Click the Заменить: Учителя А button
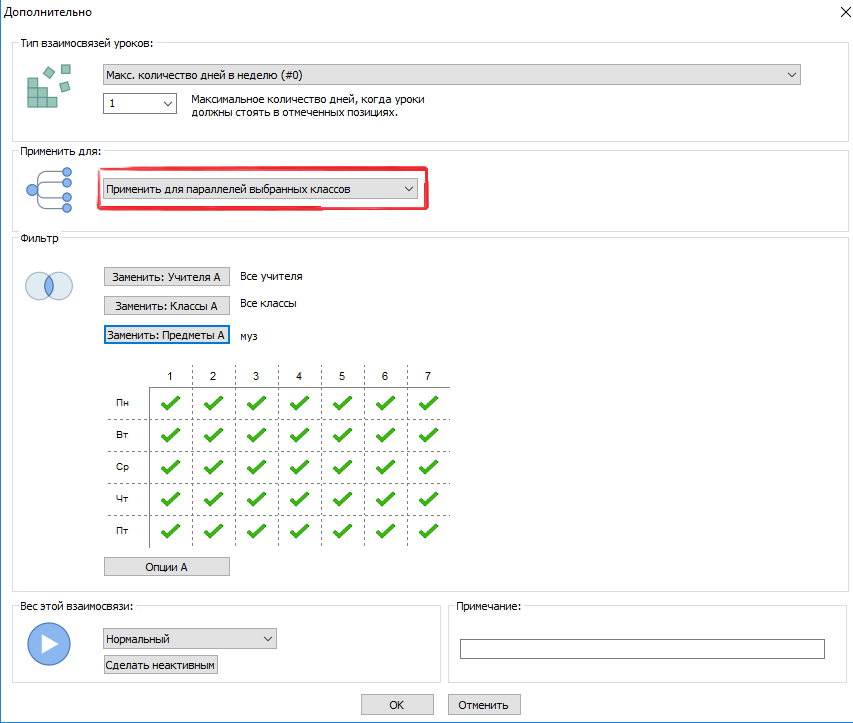Viewport: 853px width, 723px height. click(167, 277)
